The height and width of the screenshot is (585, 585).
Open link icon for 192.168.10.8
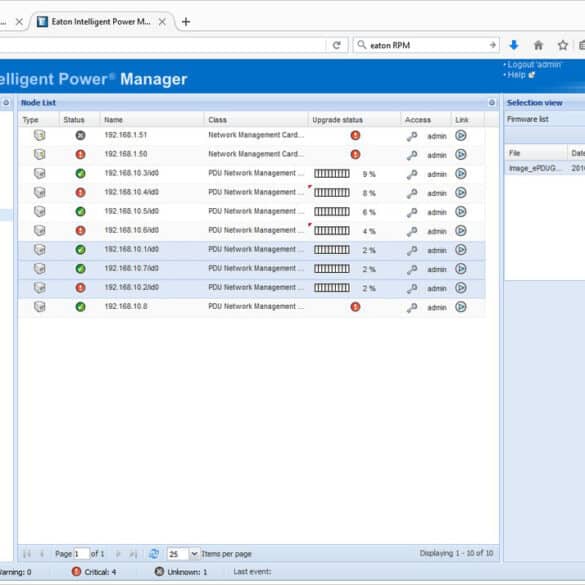point(461,307)
